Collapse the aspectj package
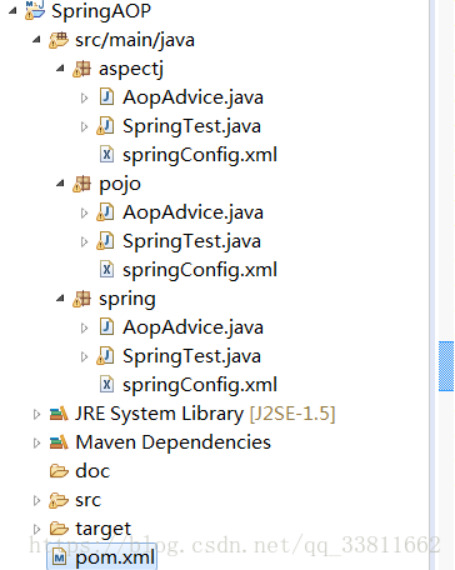Image resolution: width=455 pixels, height=570 pixels. coord(60,68)
